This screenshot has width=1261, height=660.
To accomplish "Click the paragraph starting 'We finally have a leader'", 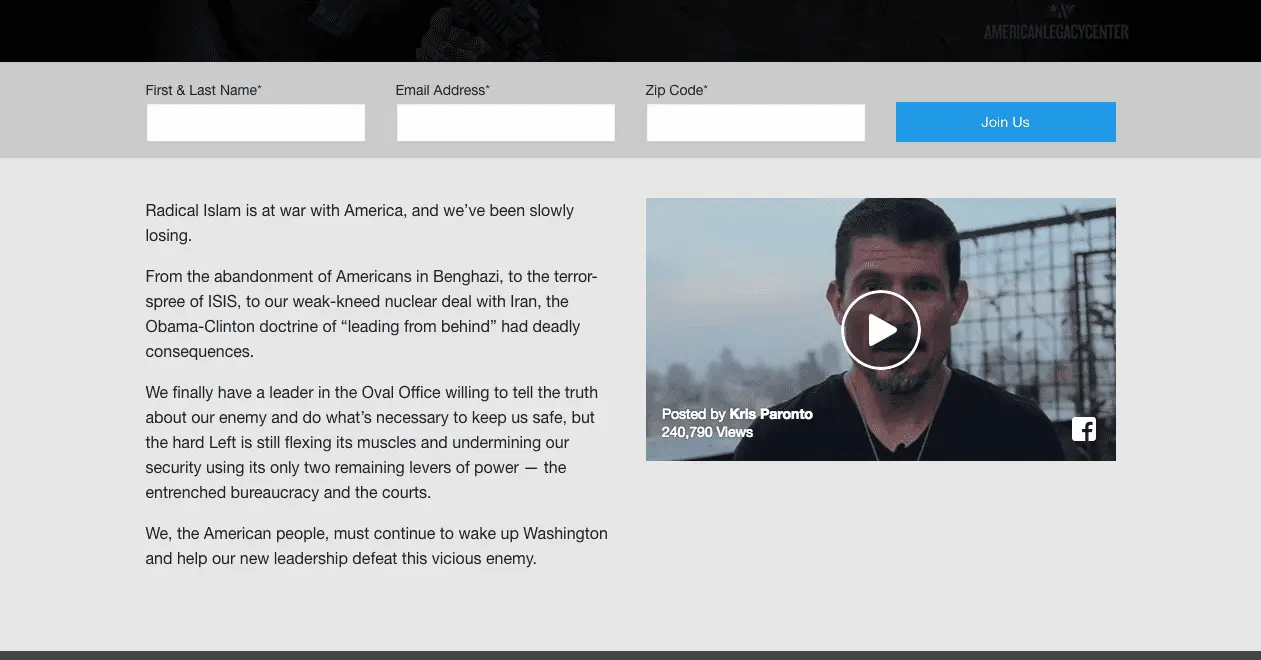I will point(371,442).
